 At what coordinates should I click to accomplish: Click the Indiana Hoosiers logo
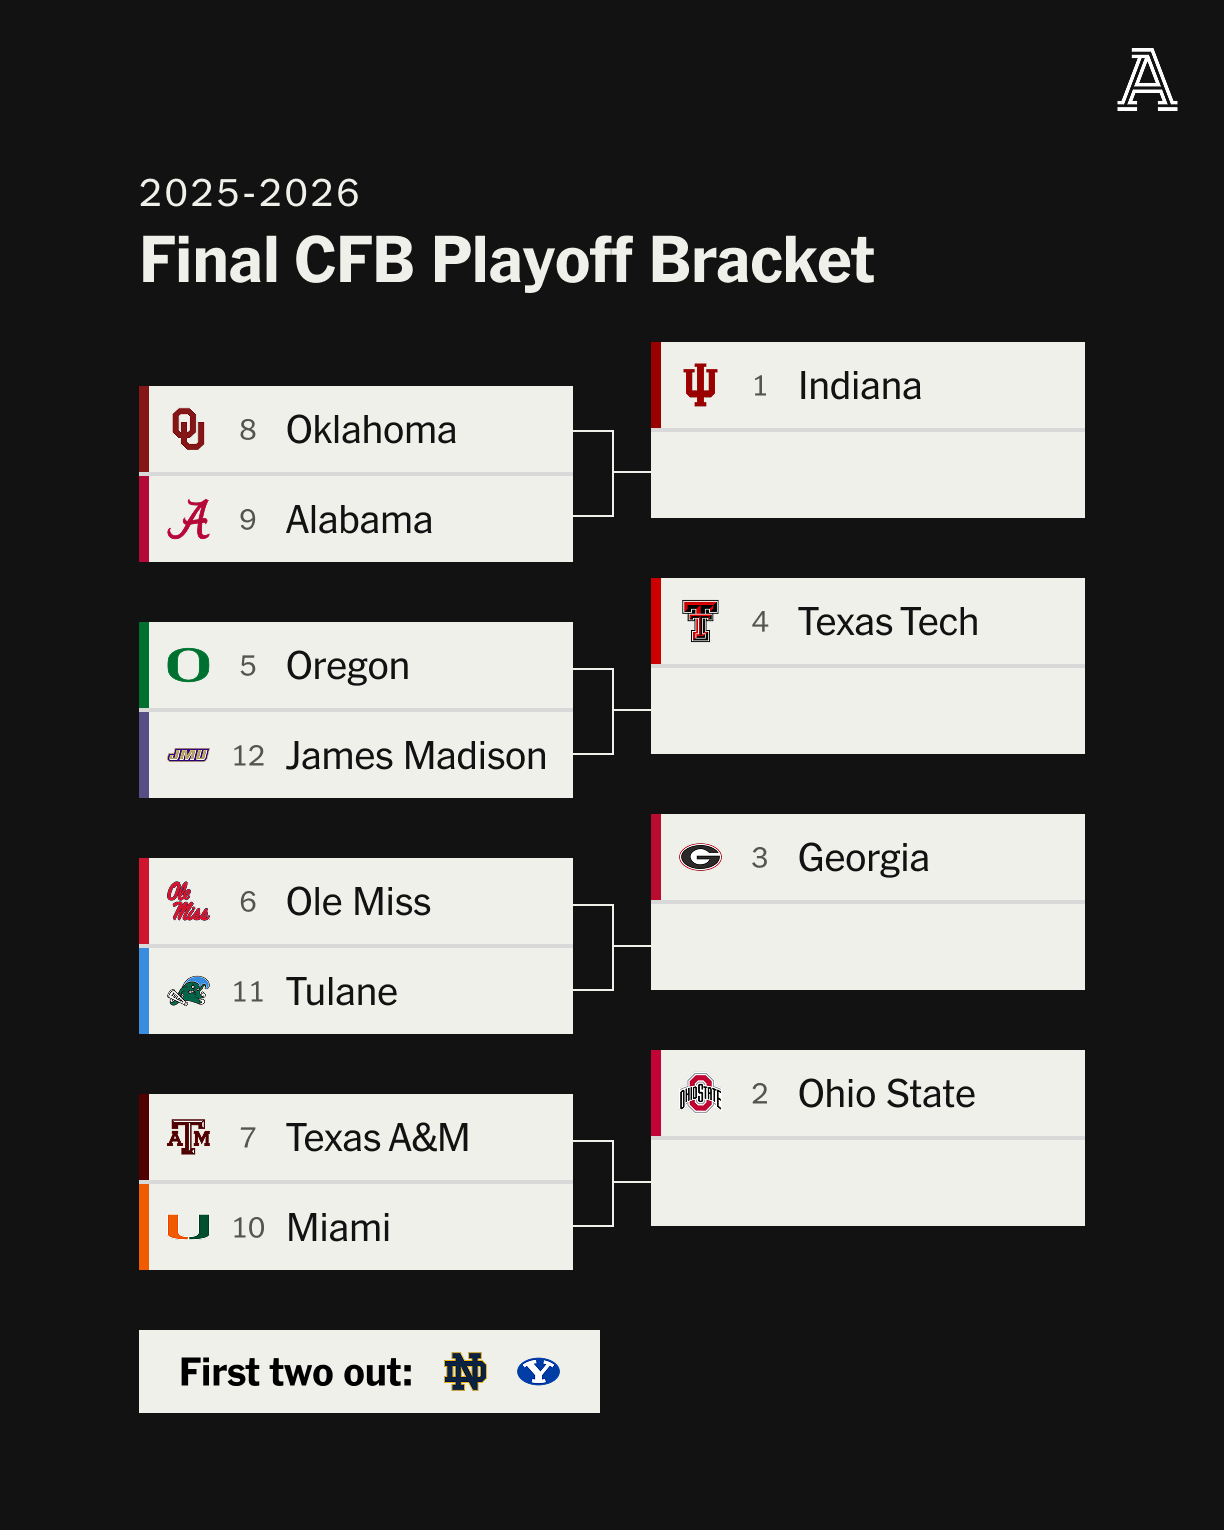coord(700,385)
